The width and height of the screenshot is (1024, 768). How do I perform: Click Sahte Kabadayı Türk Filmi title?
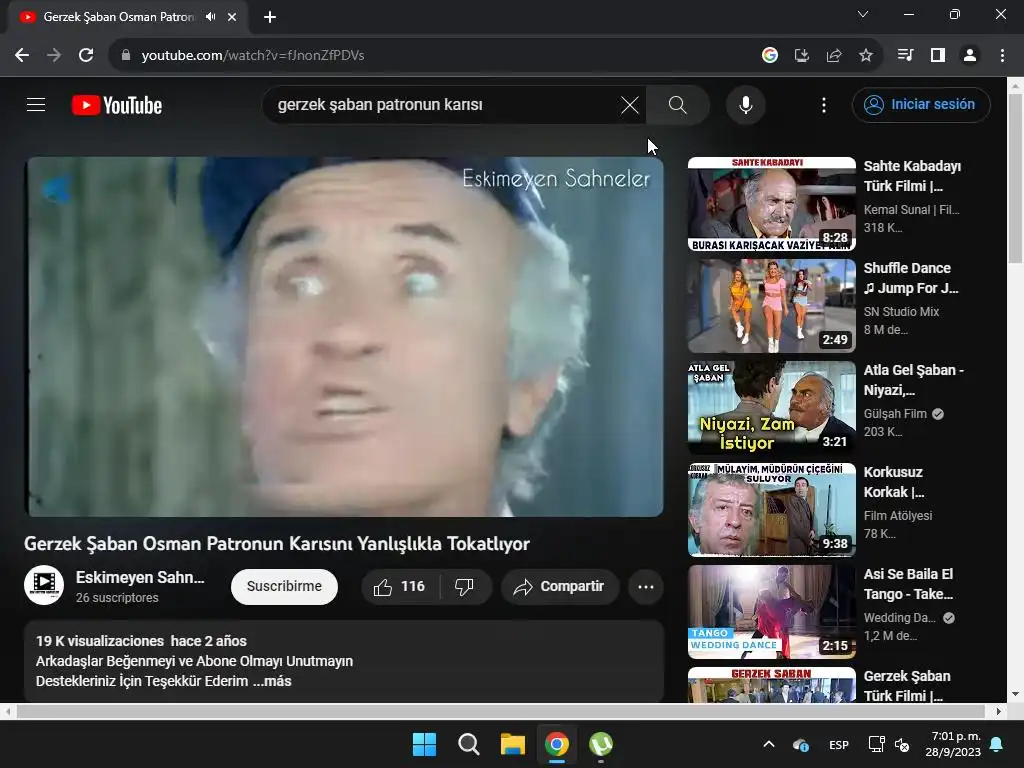point(912,176)
